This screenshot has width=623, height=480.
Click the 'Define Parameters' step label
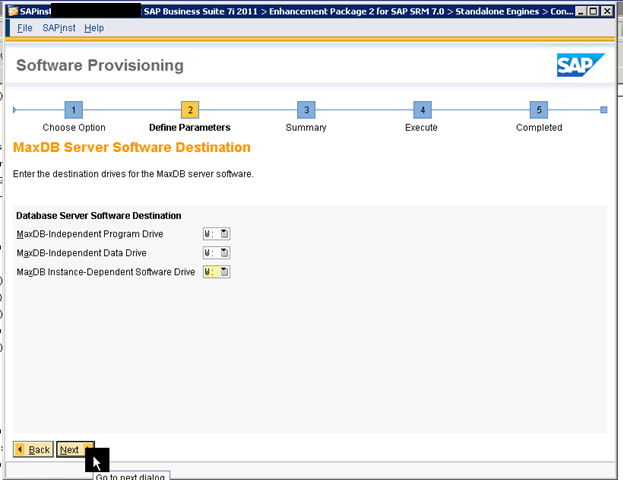(190, 128)
